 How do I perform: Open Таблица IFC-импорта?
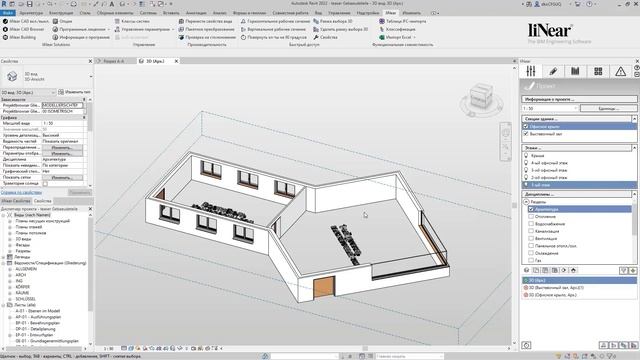coord(402,21)
